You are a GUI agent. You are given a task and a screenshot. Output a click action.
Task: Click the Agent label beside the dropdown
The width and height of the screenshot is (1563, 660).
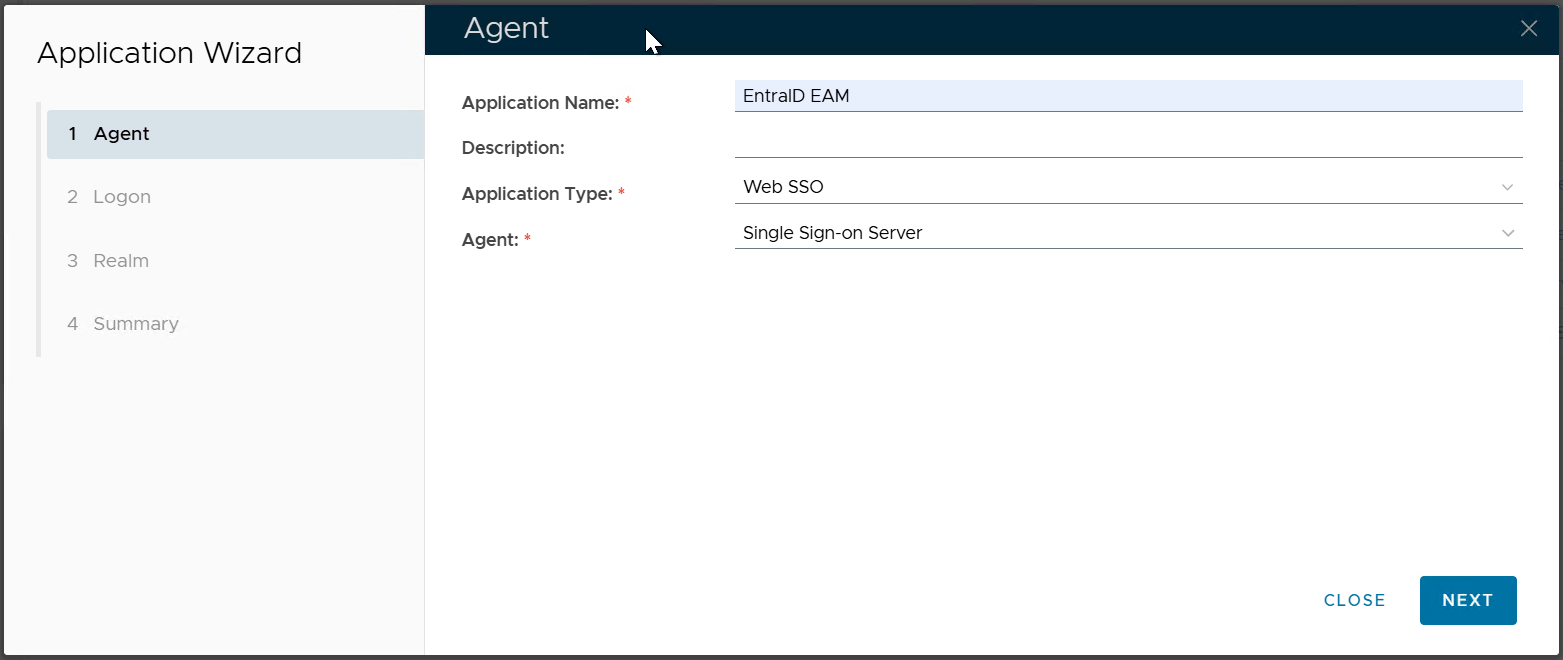[490, 240]
